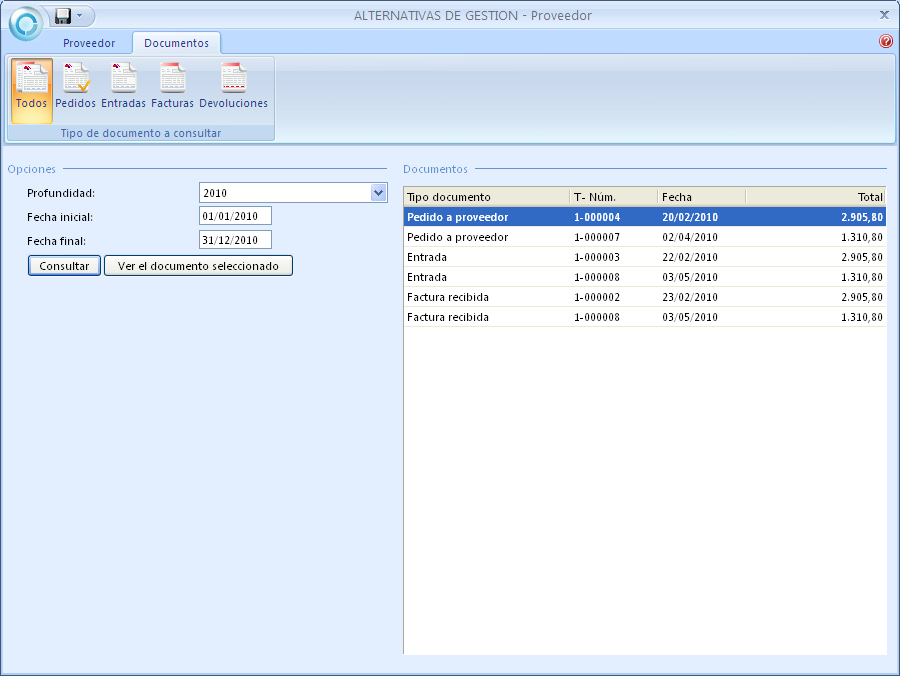This screenshot has height=676, width=900.
Task: Click the Fecha inicial date field
Action: point(235,216)
